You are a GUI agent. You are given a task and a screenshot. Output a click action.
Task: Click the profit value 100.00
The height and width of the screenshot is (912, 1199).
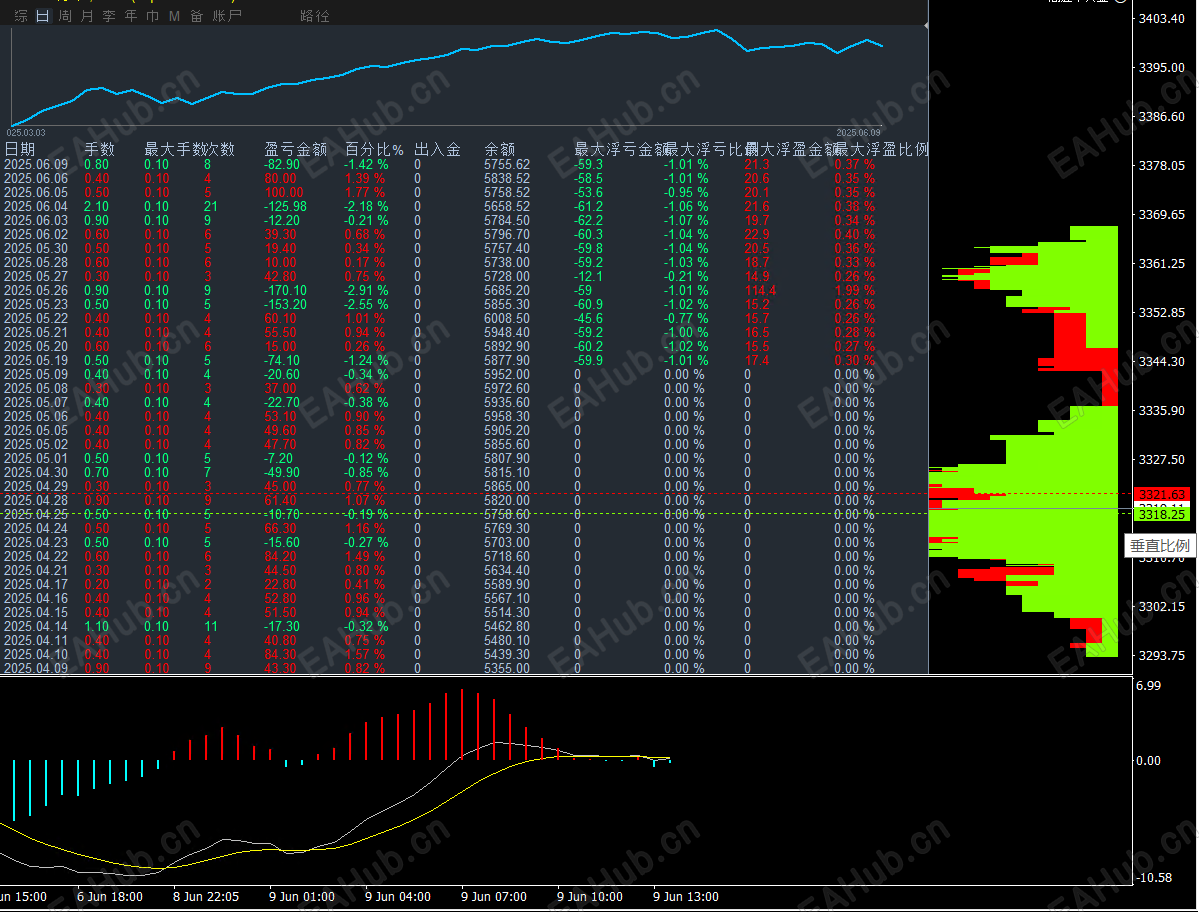tap(284, 193)
